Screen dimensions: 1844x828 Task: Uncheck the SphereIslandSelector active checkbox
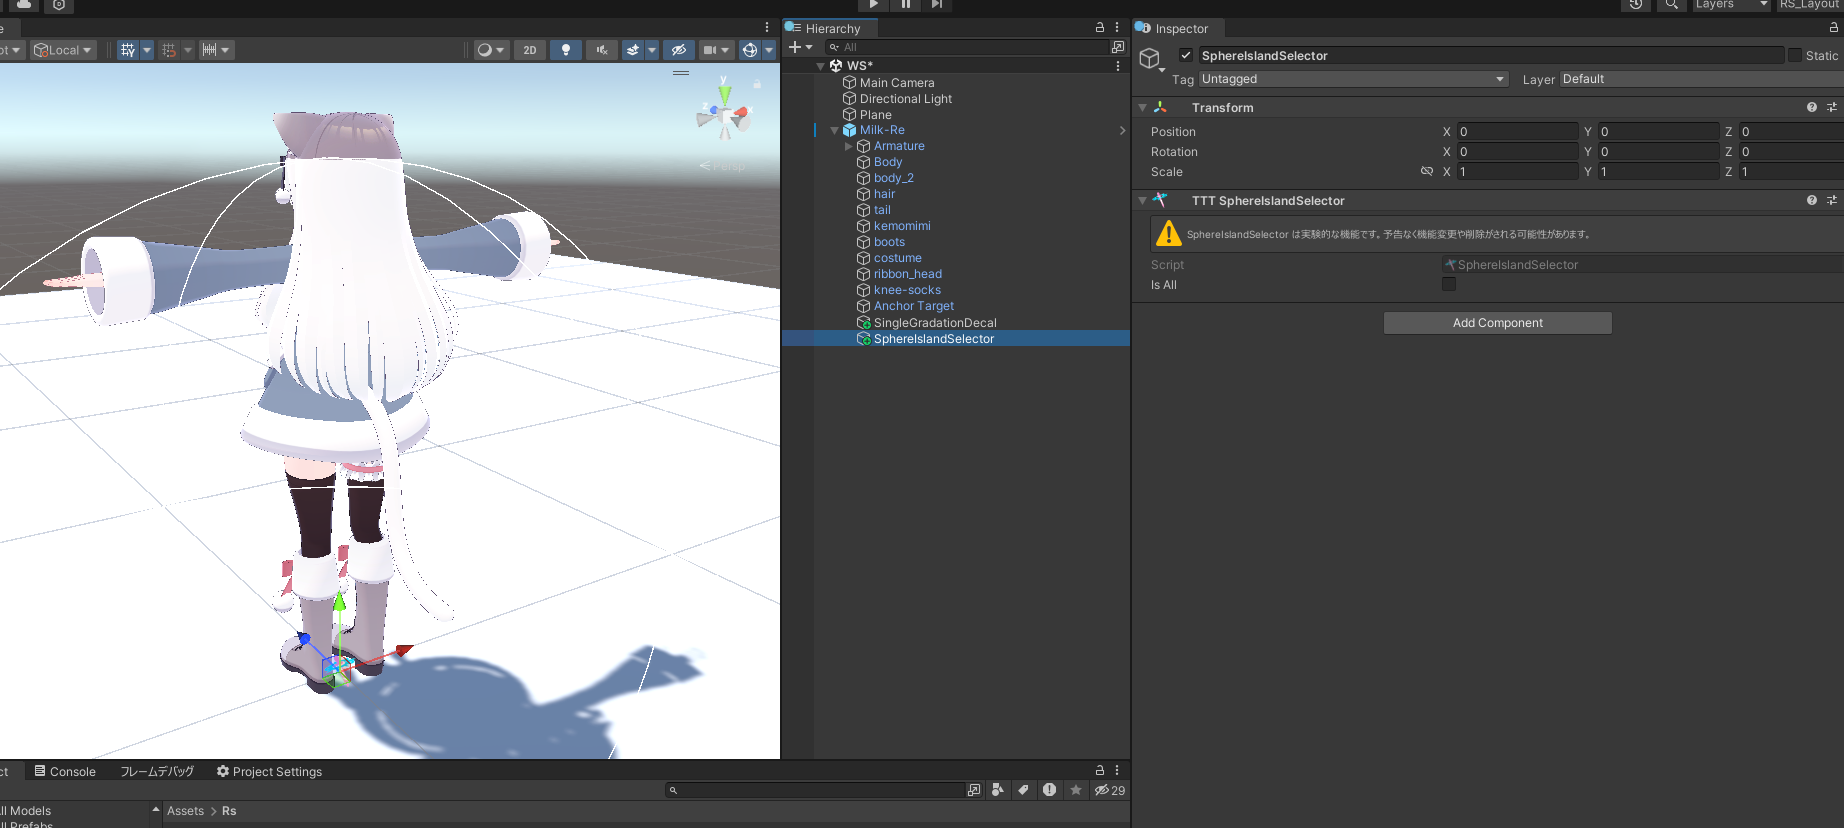pyautogui.click(x=1186, y=56)
